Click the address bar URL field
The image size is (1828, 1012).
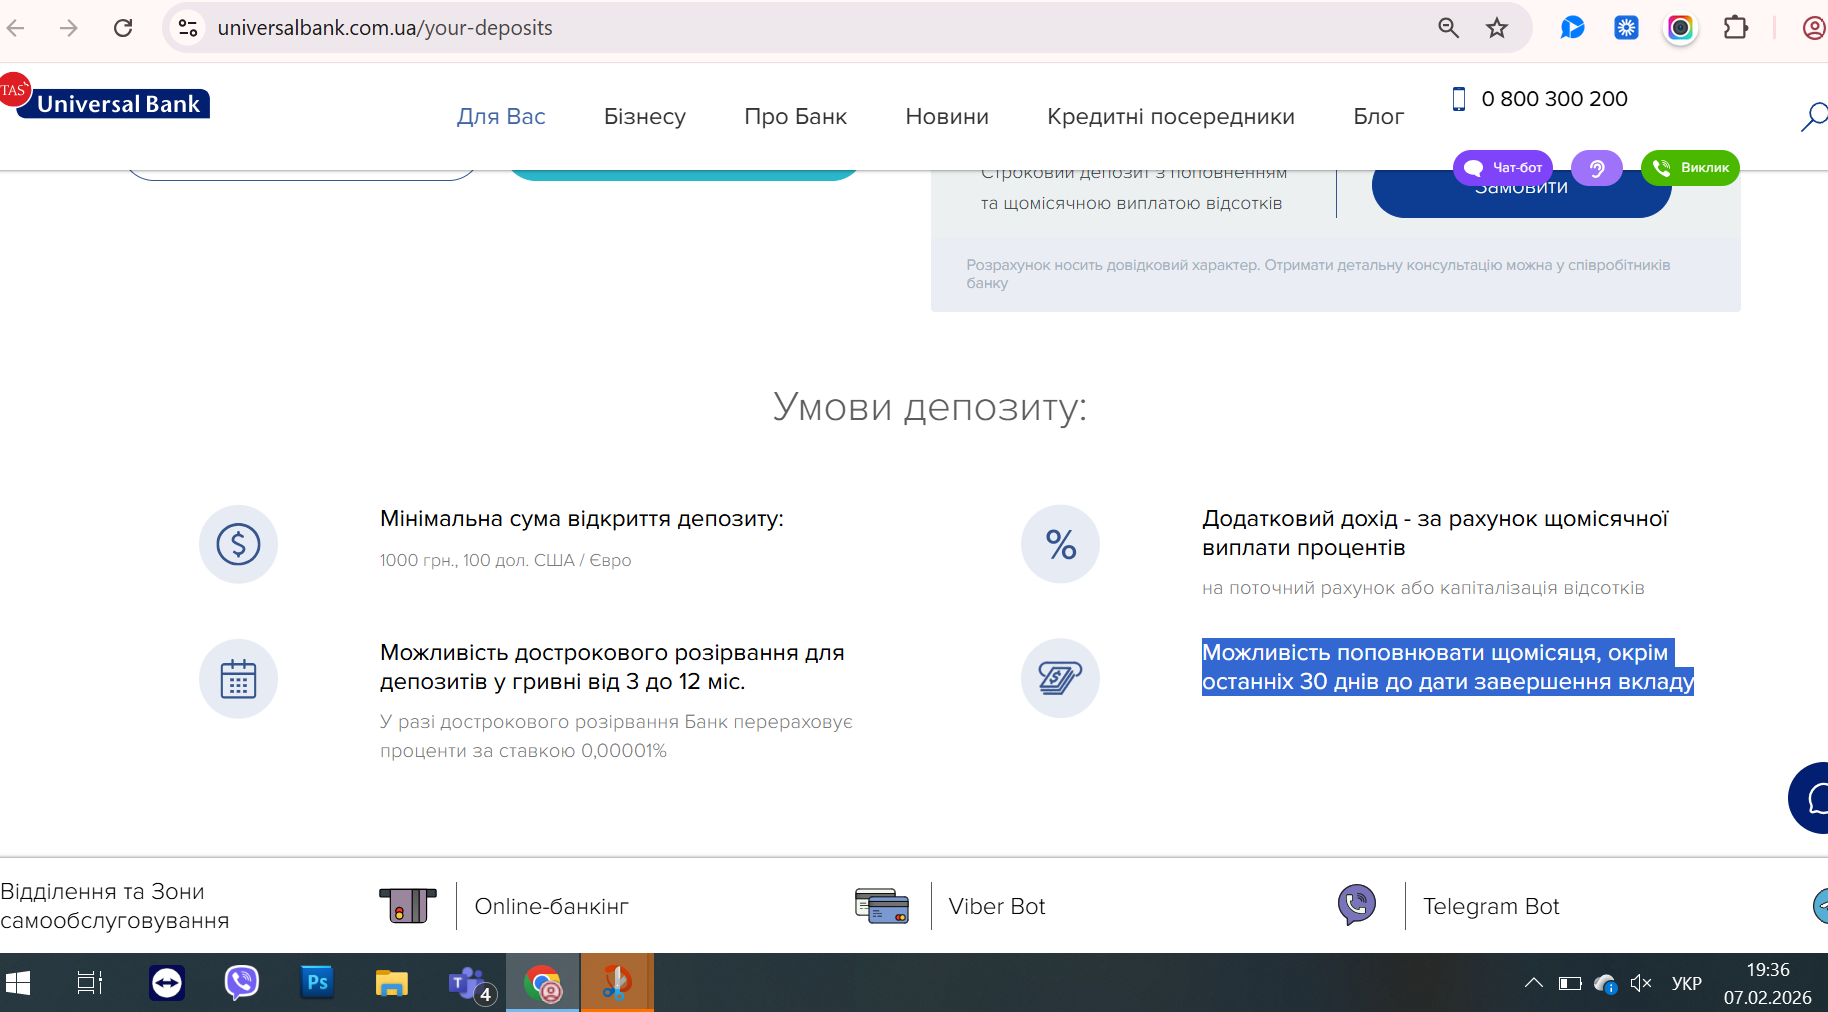(800, 28)
